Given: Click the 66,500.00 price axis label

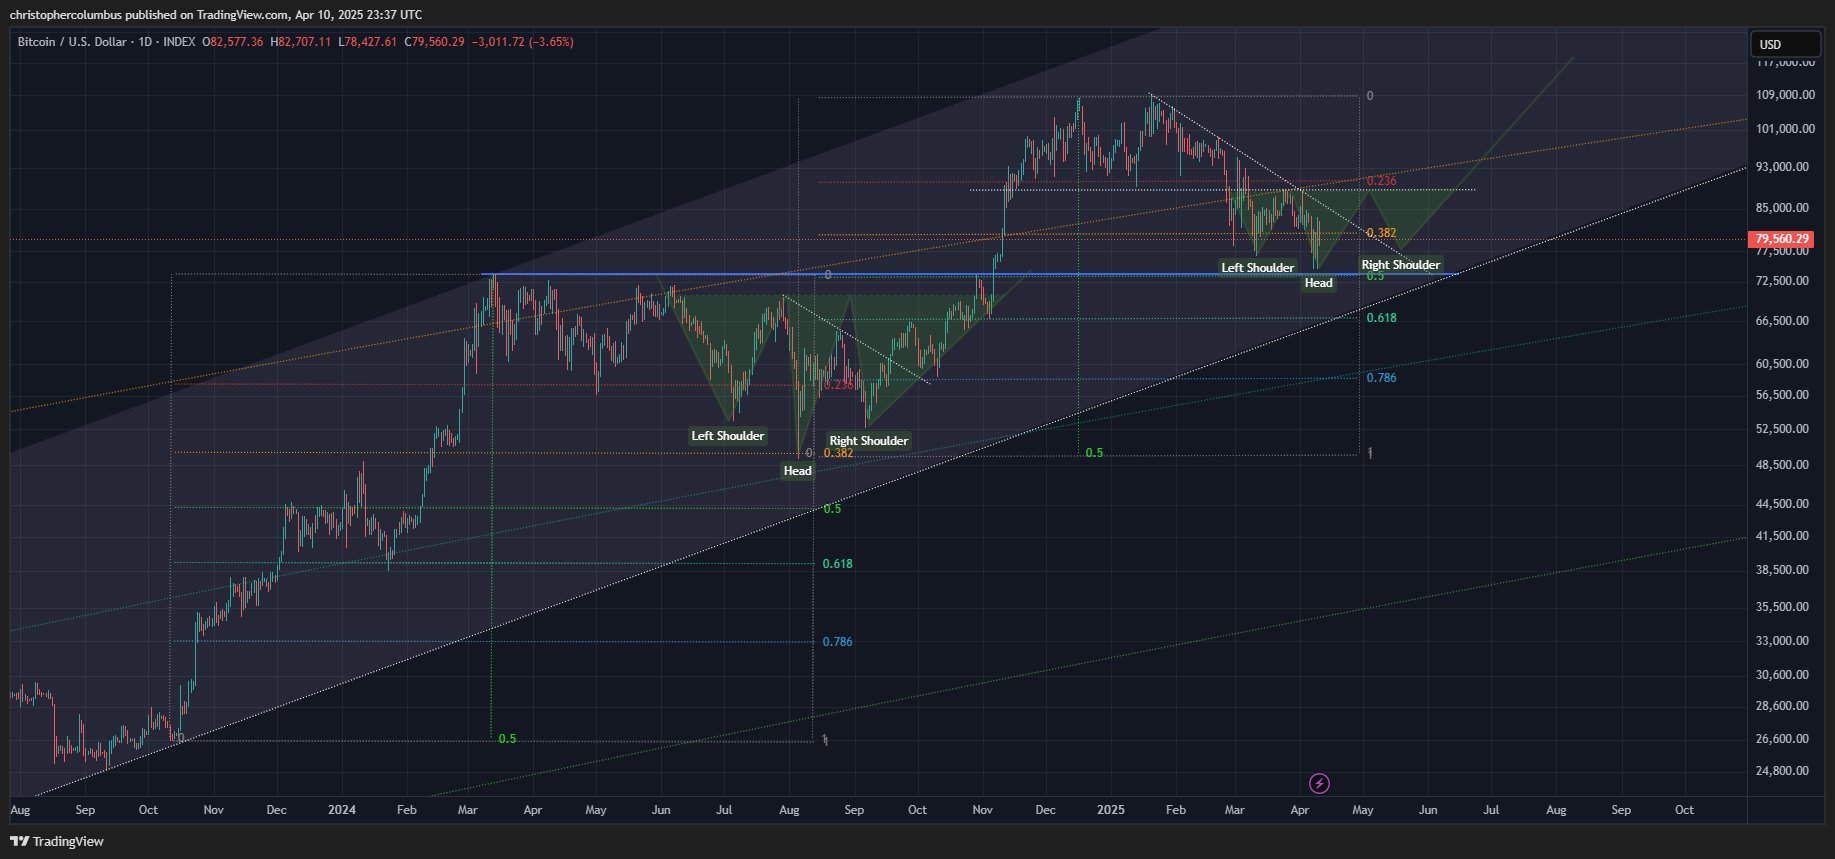Looking at the screenshot, I should coord(1783,321).
